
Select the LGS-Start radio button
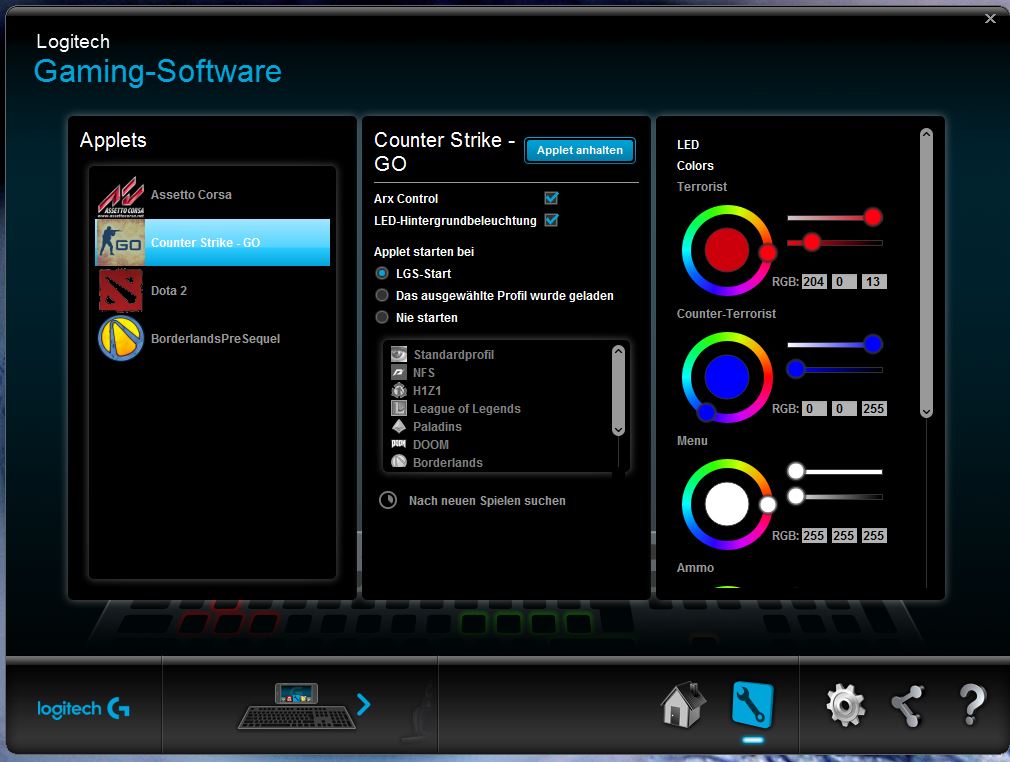(382, 273)
